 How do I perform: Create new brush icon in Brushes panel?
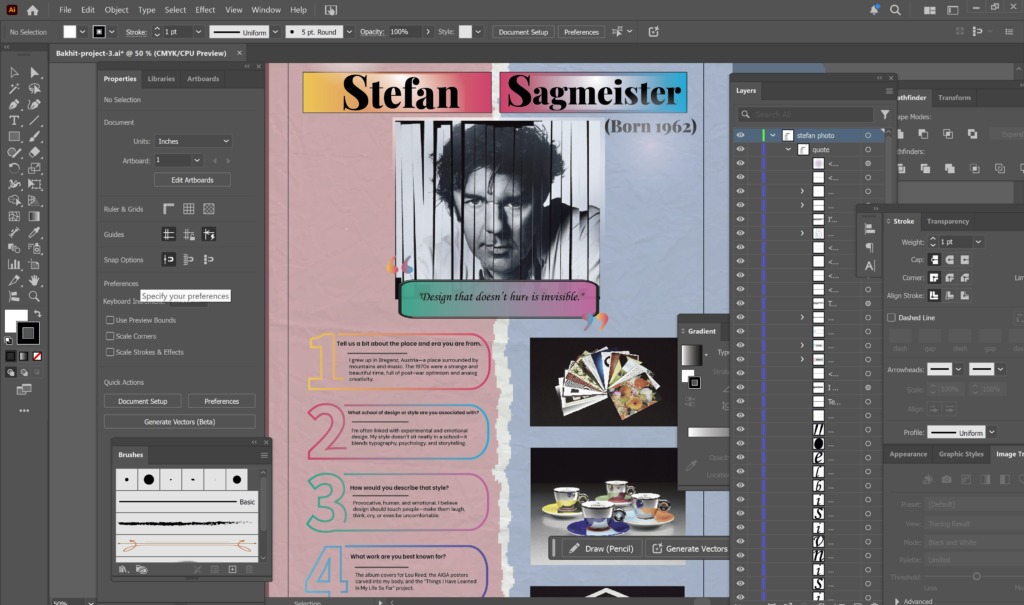232,570
